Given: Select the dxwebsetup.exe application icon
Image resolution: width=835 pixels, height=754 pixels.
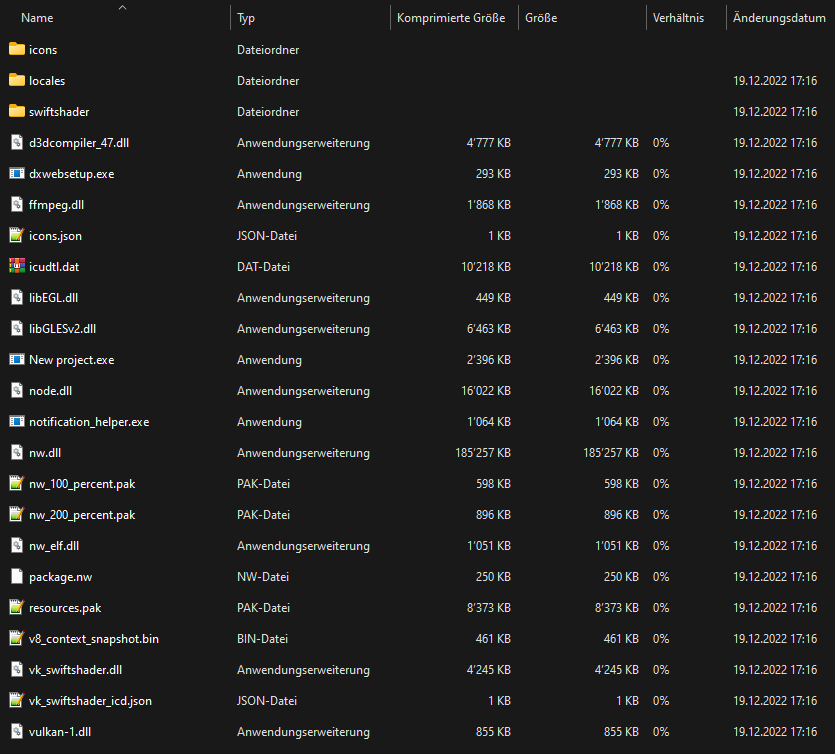Looking at the screenshot, I should 17,174.
